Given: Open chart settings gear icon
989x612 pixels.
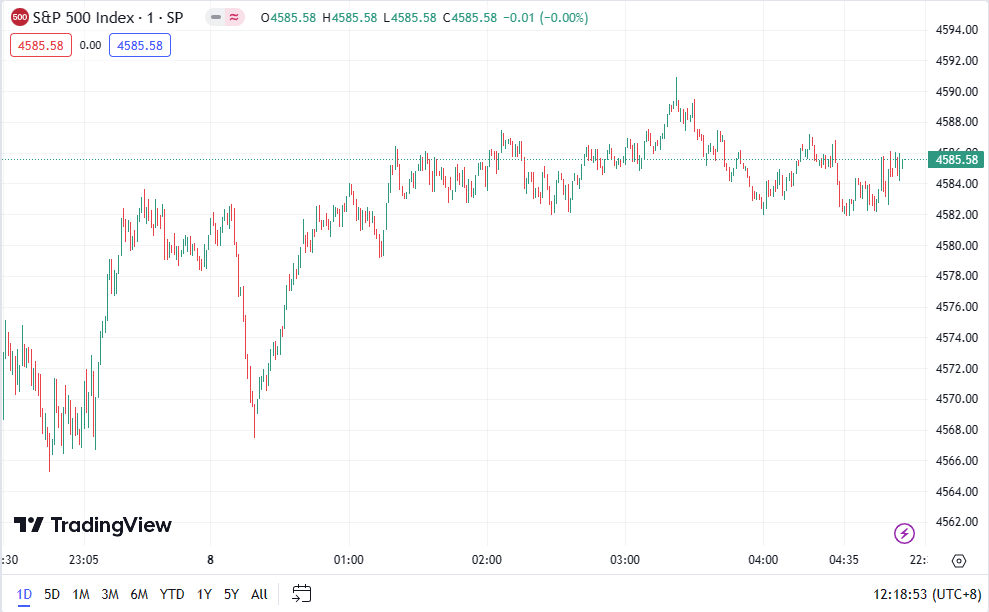Looking at the screenshot, I should 959,561.
